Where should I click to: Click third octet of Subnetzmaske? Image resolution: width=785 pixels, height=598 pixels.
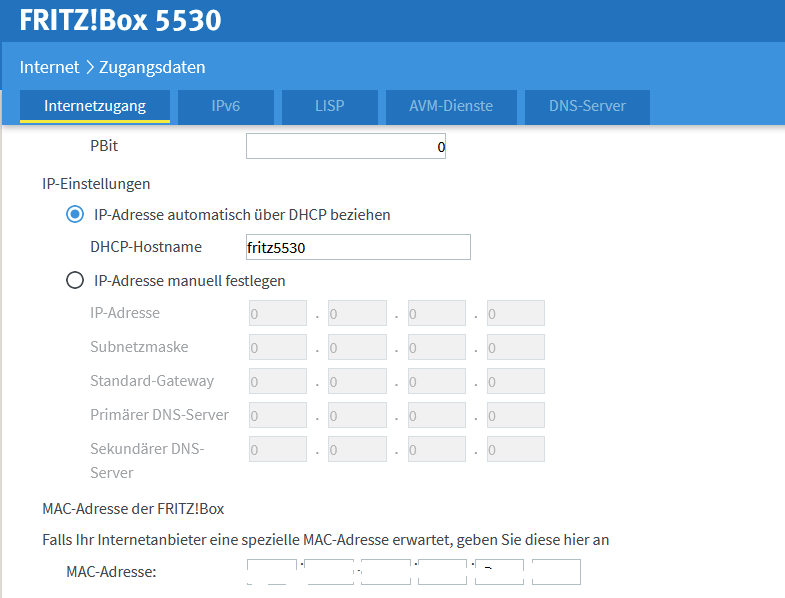pyautogui.click(x=437, y=347)
